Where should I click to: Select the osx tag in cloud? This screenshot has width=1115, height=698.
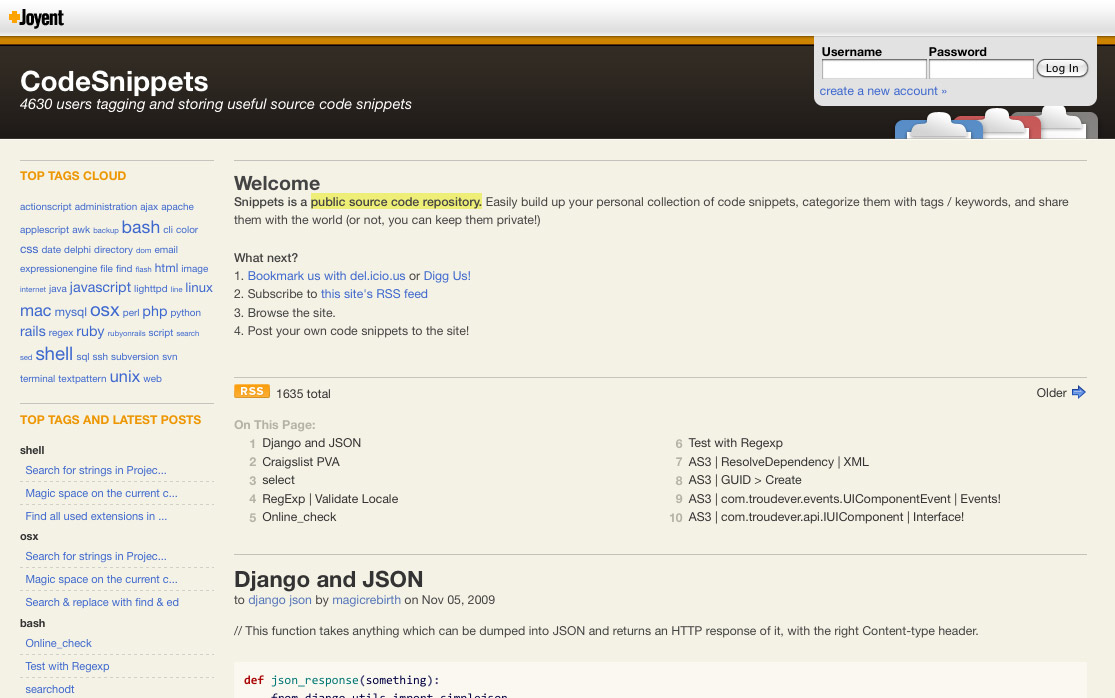tap(105, 311)
